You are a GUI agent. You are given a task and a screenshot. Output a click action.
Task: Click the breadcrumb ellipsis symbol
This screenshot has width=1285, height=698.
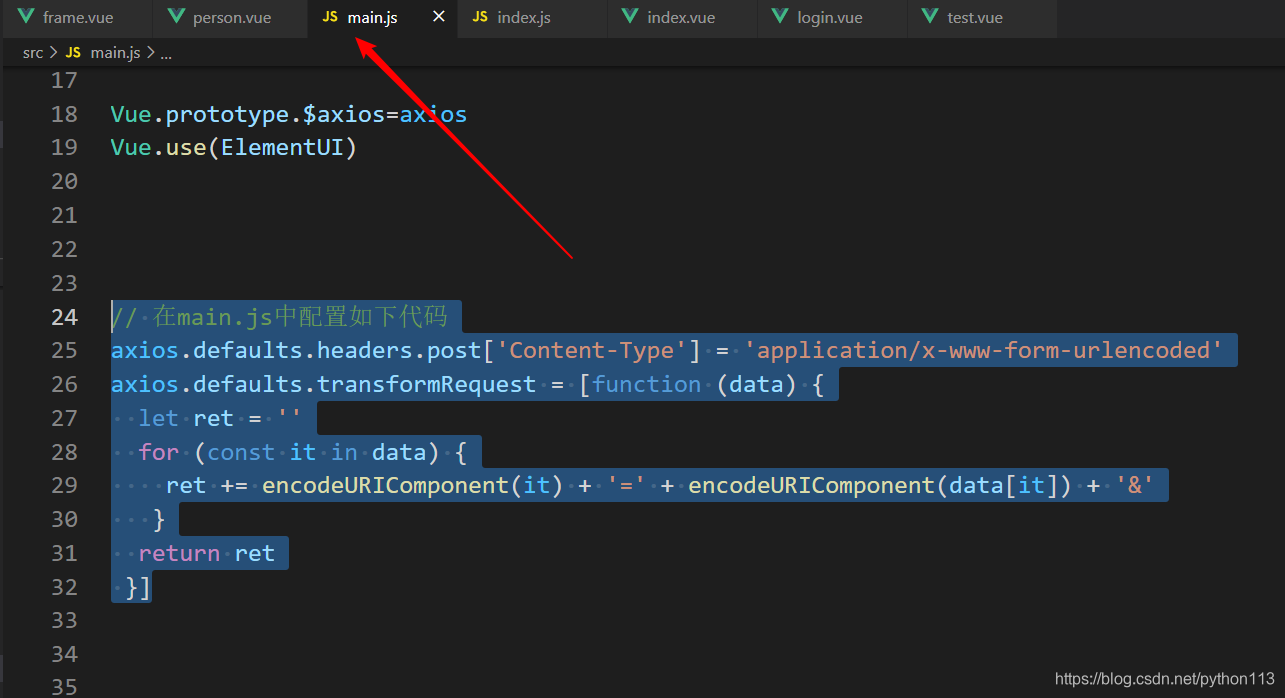point(166,53)
